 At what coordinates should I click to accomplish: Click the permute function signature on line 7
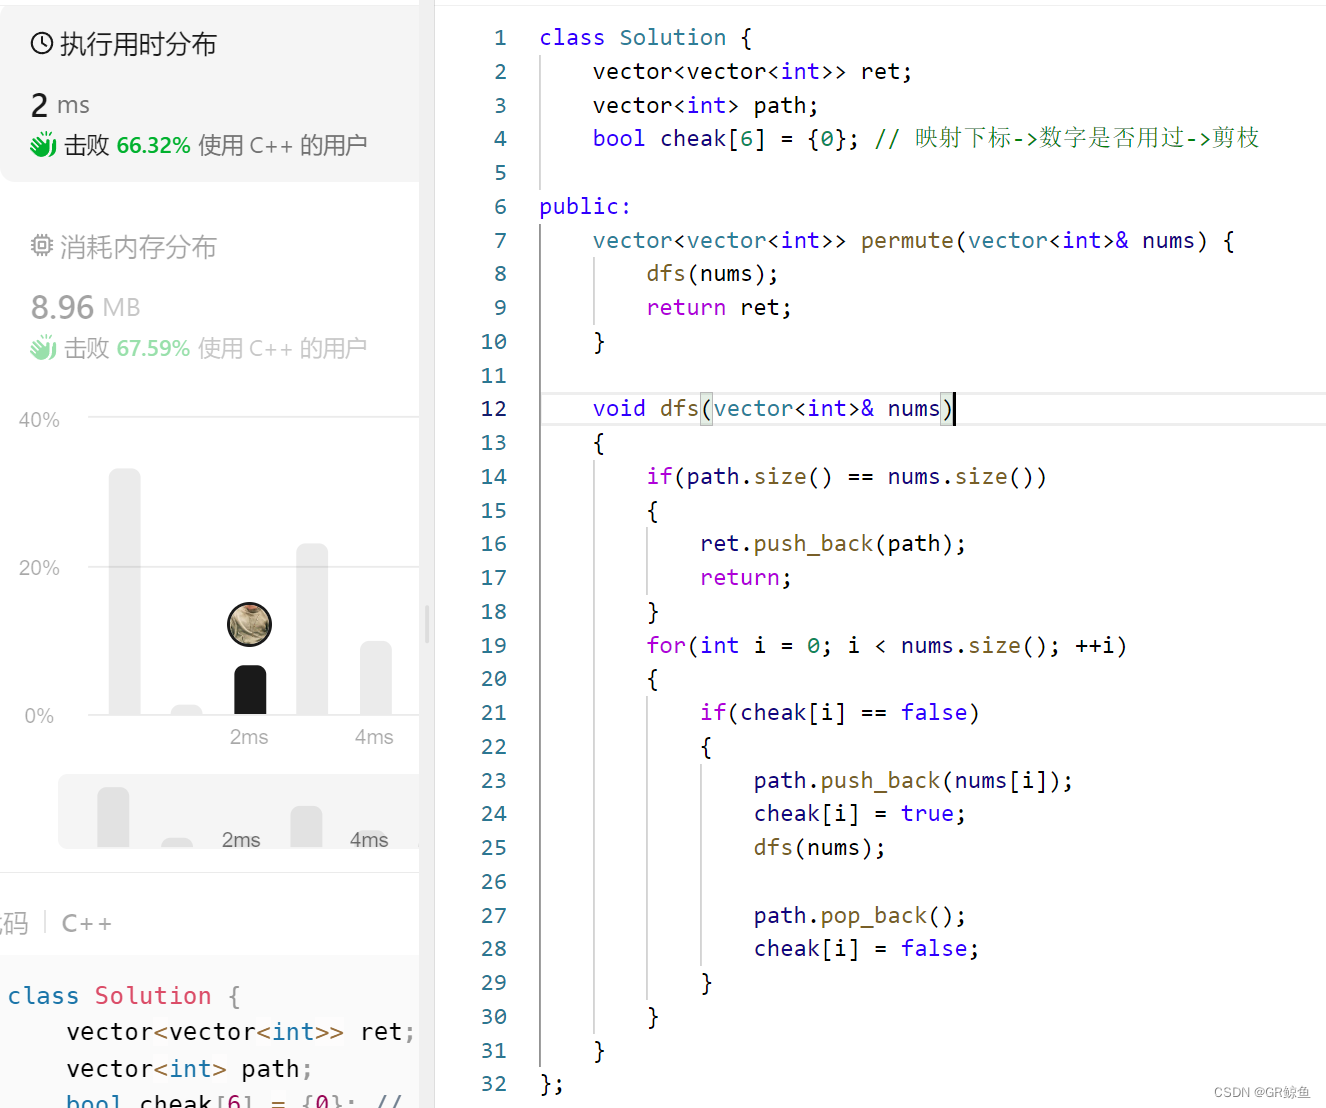913,241
